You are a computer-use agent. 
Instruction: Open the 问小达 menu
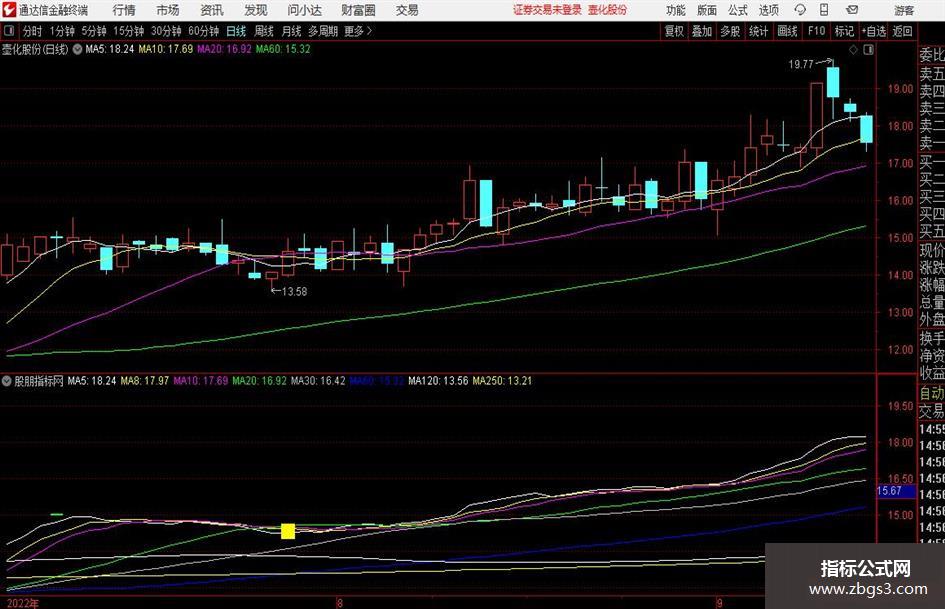[304, 10]
